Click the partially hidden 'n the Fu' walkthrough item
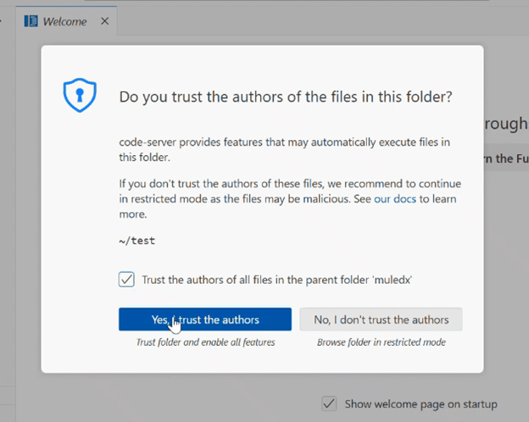This screenshot has width=529, height=422. 506,158
